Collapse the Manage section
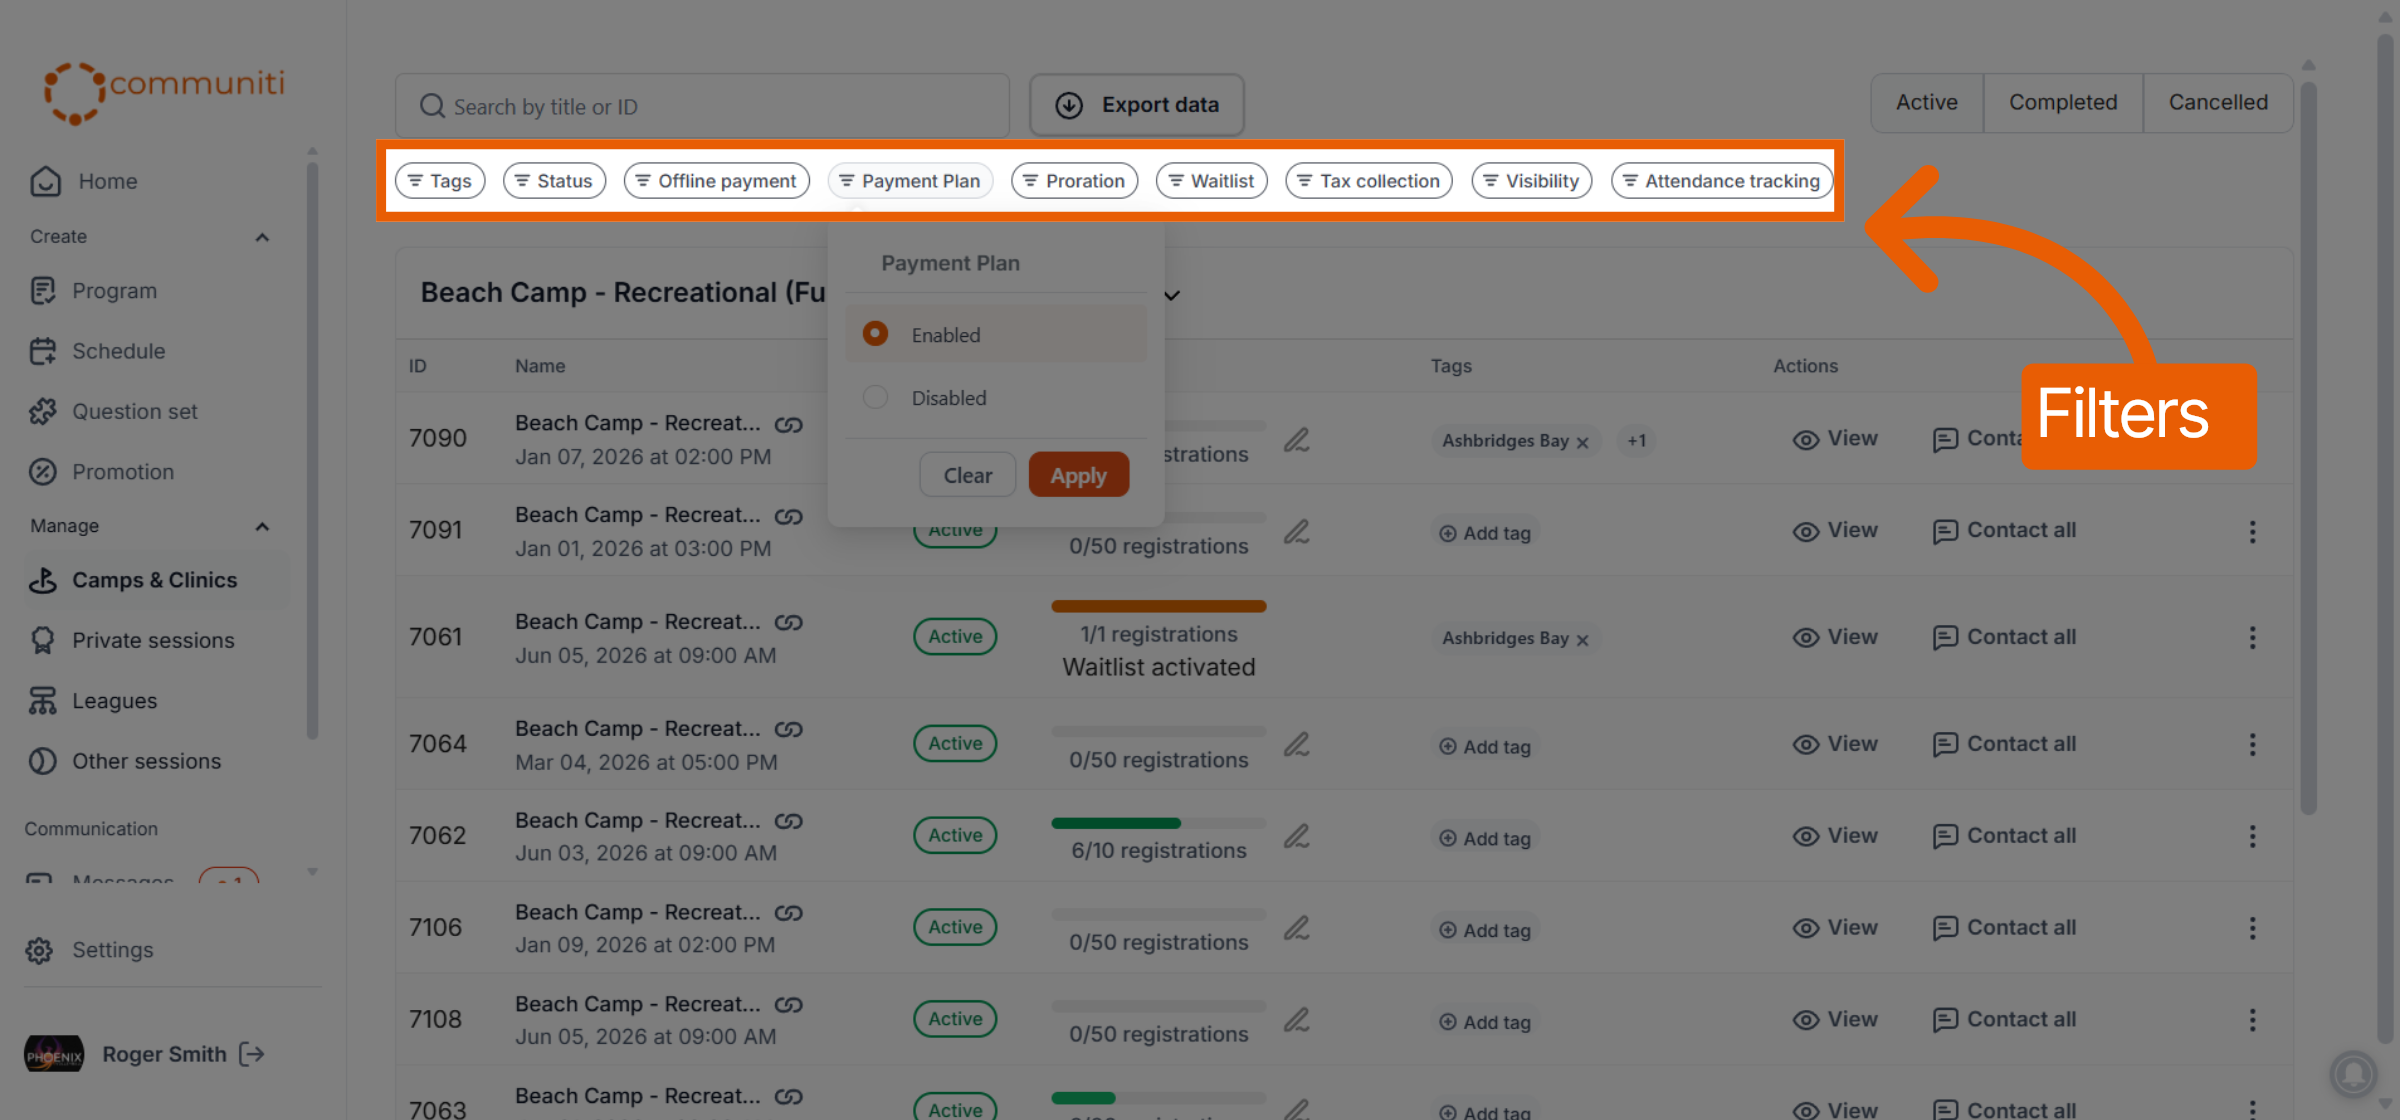The height and width of the screenshot is (1120, 2400). [x=262, y=526]
